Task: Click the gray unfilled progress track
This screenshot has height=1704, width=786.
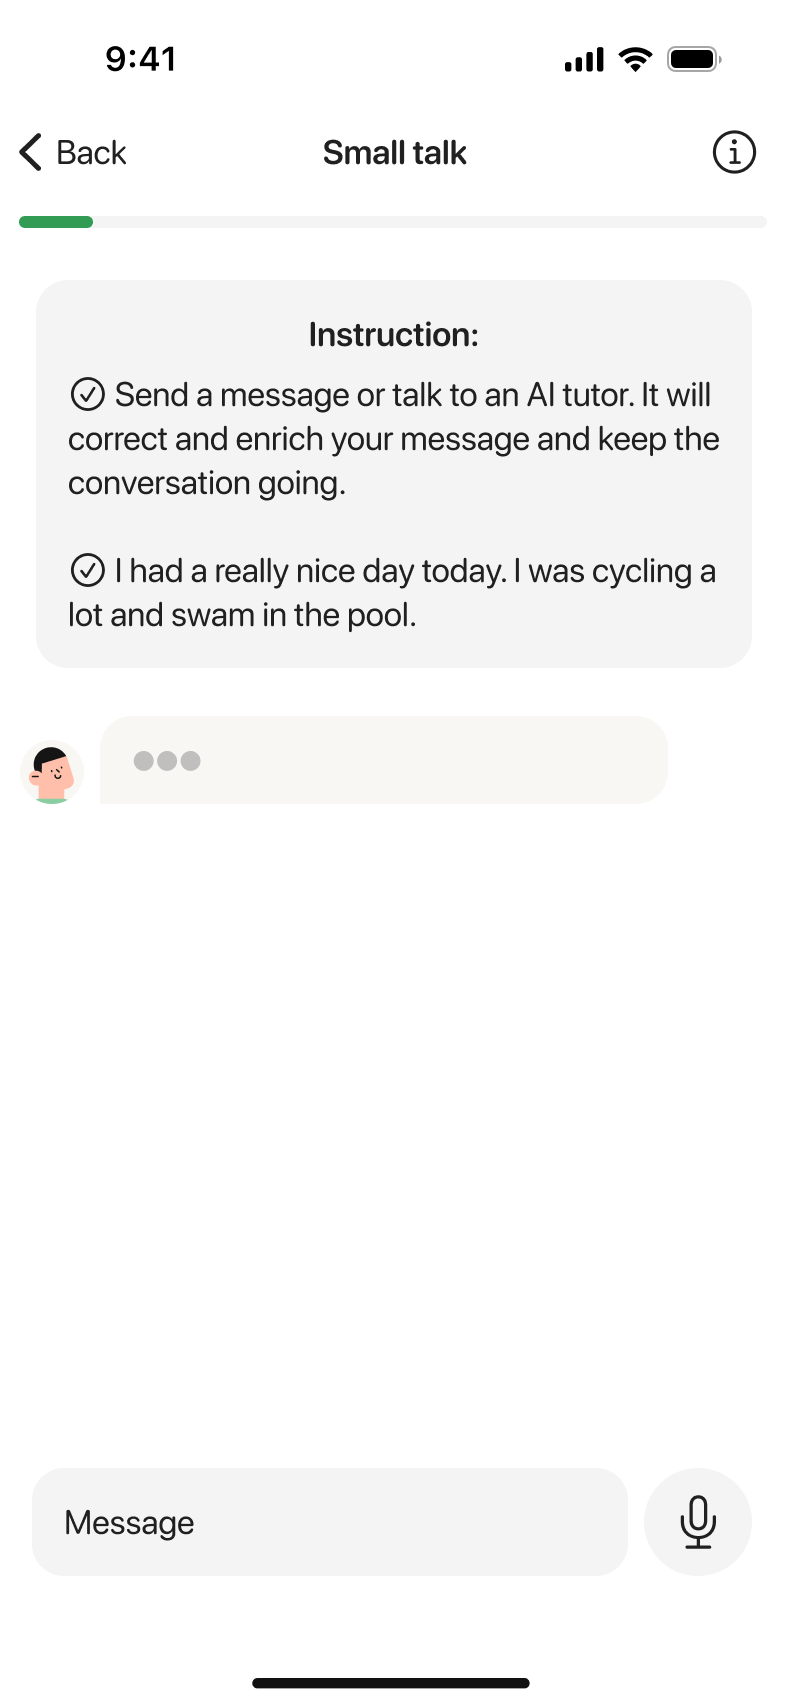Action: pos(430,222)
